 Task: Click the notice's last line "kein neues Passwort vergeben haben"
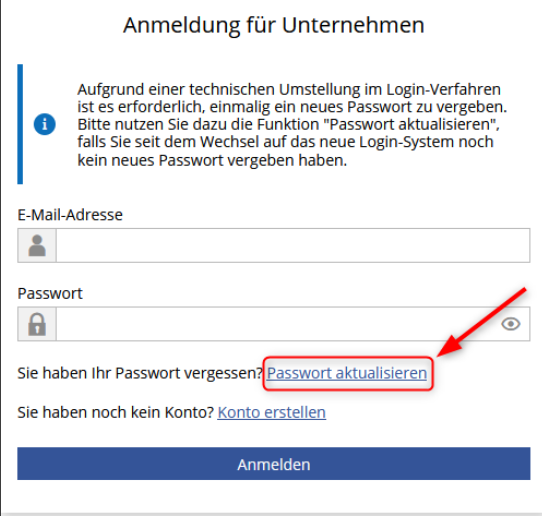point(212,160)
